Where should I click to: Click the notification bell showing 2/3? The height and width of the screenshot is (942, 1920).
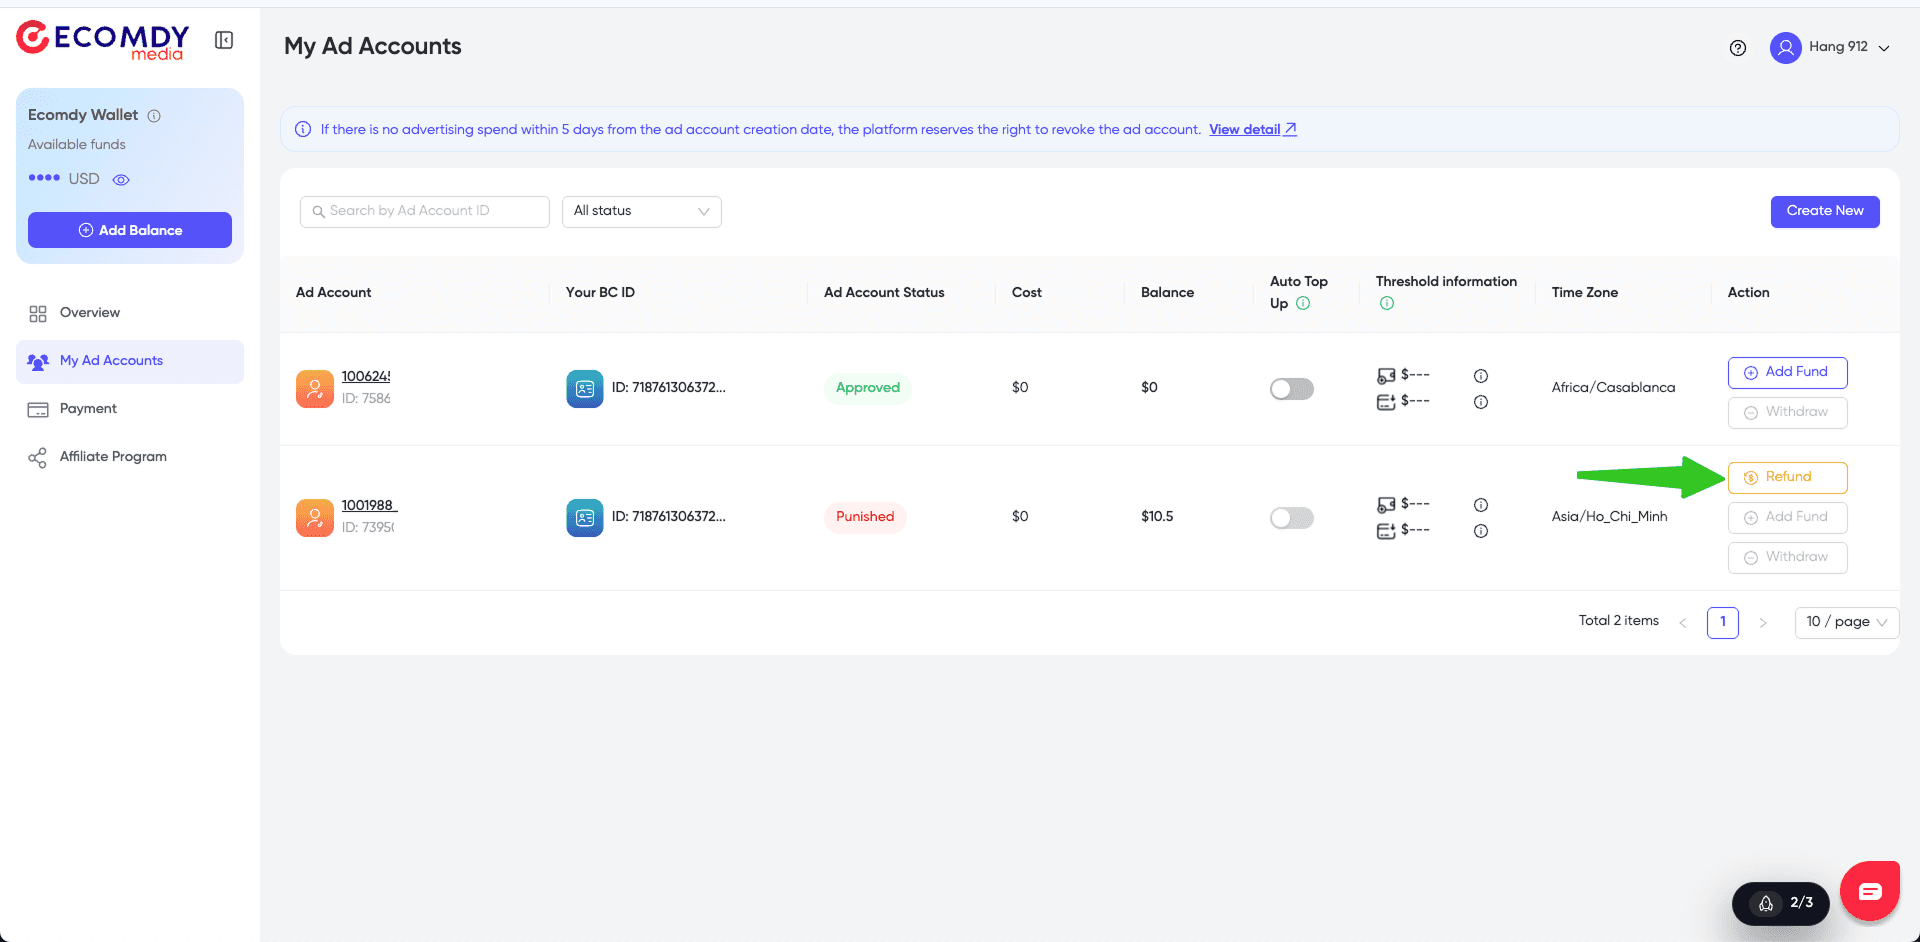pyautogui.click(x=1780, y=902)
